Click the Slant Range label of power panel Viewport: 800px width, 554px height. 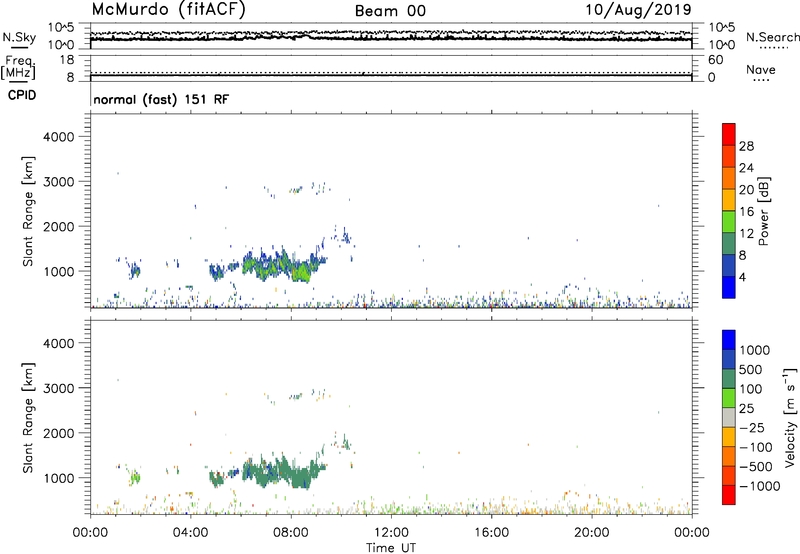[28, 212]
